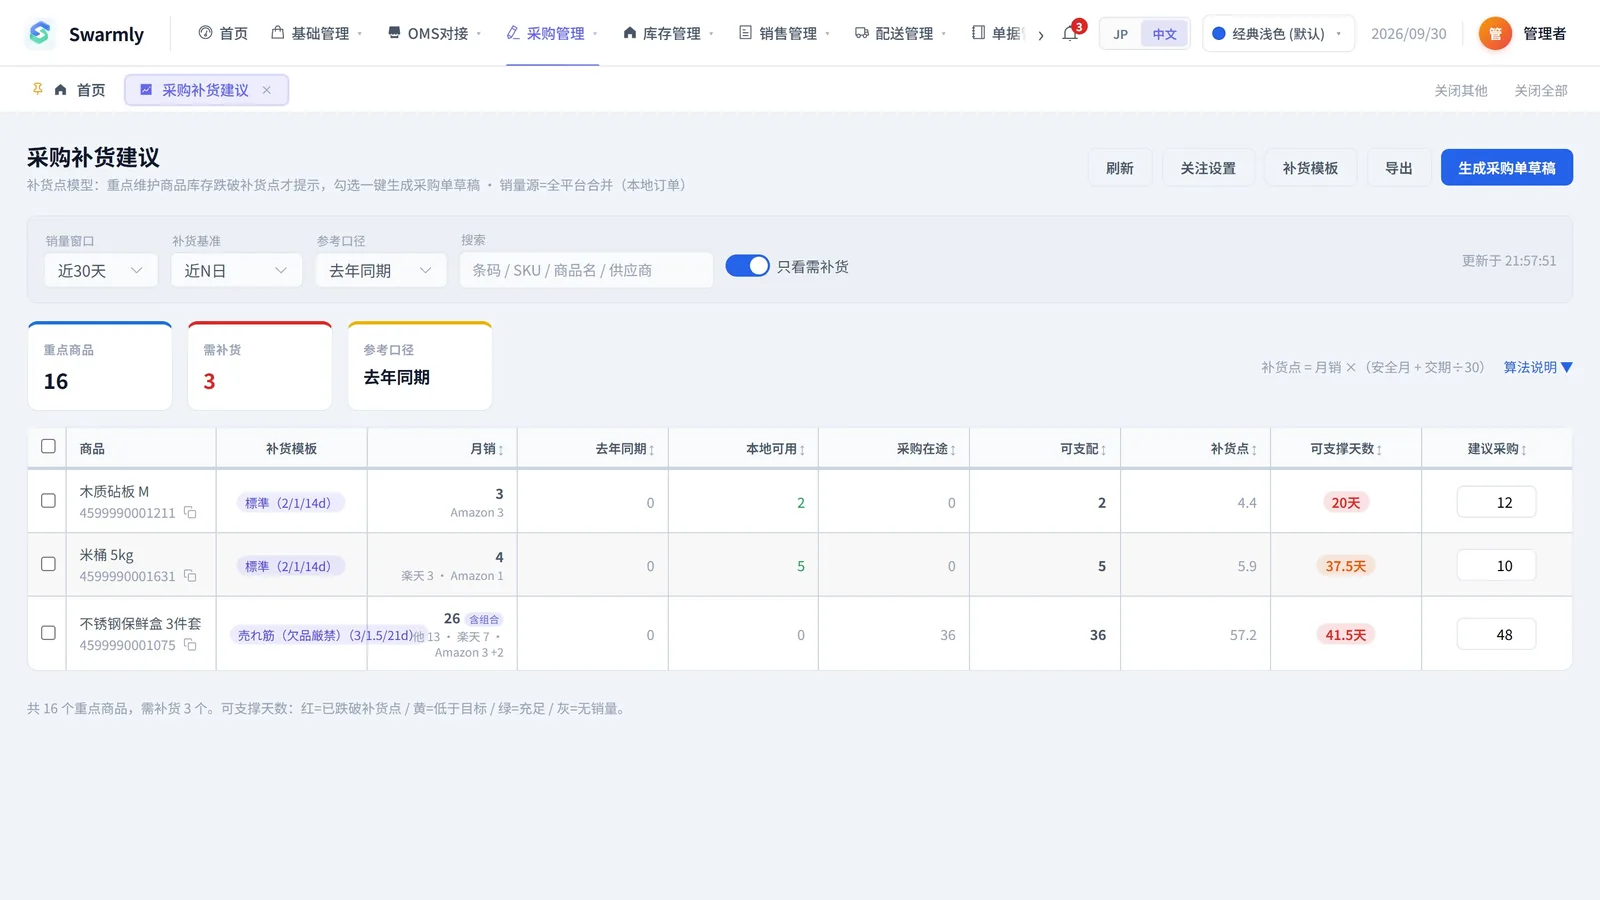Viewport: 1600px width, 900px height.
Task: Check the 米桶 5kg row checkbox
Action: pos(48,564)
